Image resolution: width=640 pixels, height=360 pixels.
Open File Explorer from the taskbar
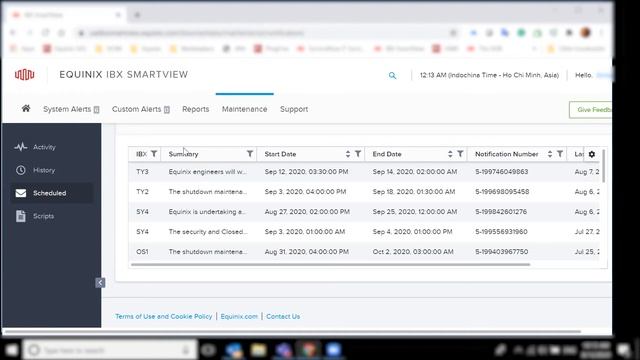coord(258,350)
